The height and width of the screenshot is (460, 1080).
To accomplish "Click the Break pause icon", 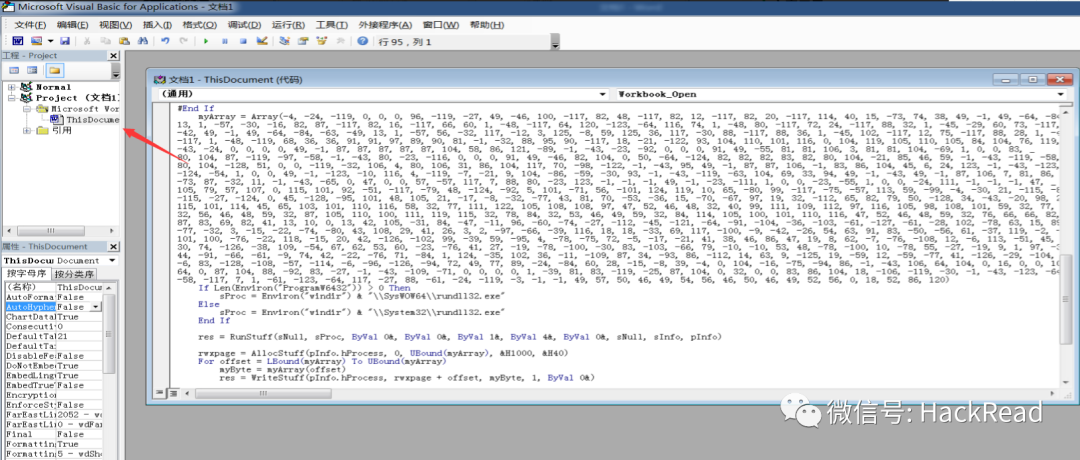I will click(225, 41).
